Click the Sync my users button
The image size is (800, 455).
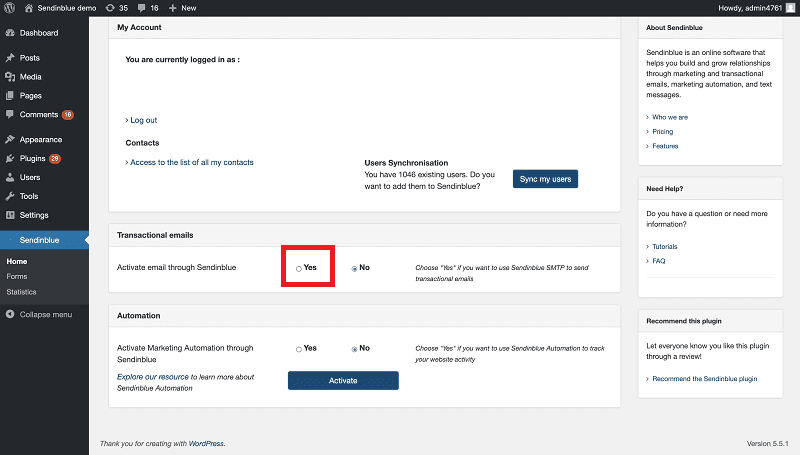[x=545, y=179]
